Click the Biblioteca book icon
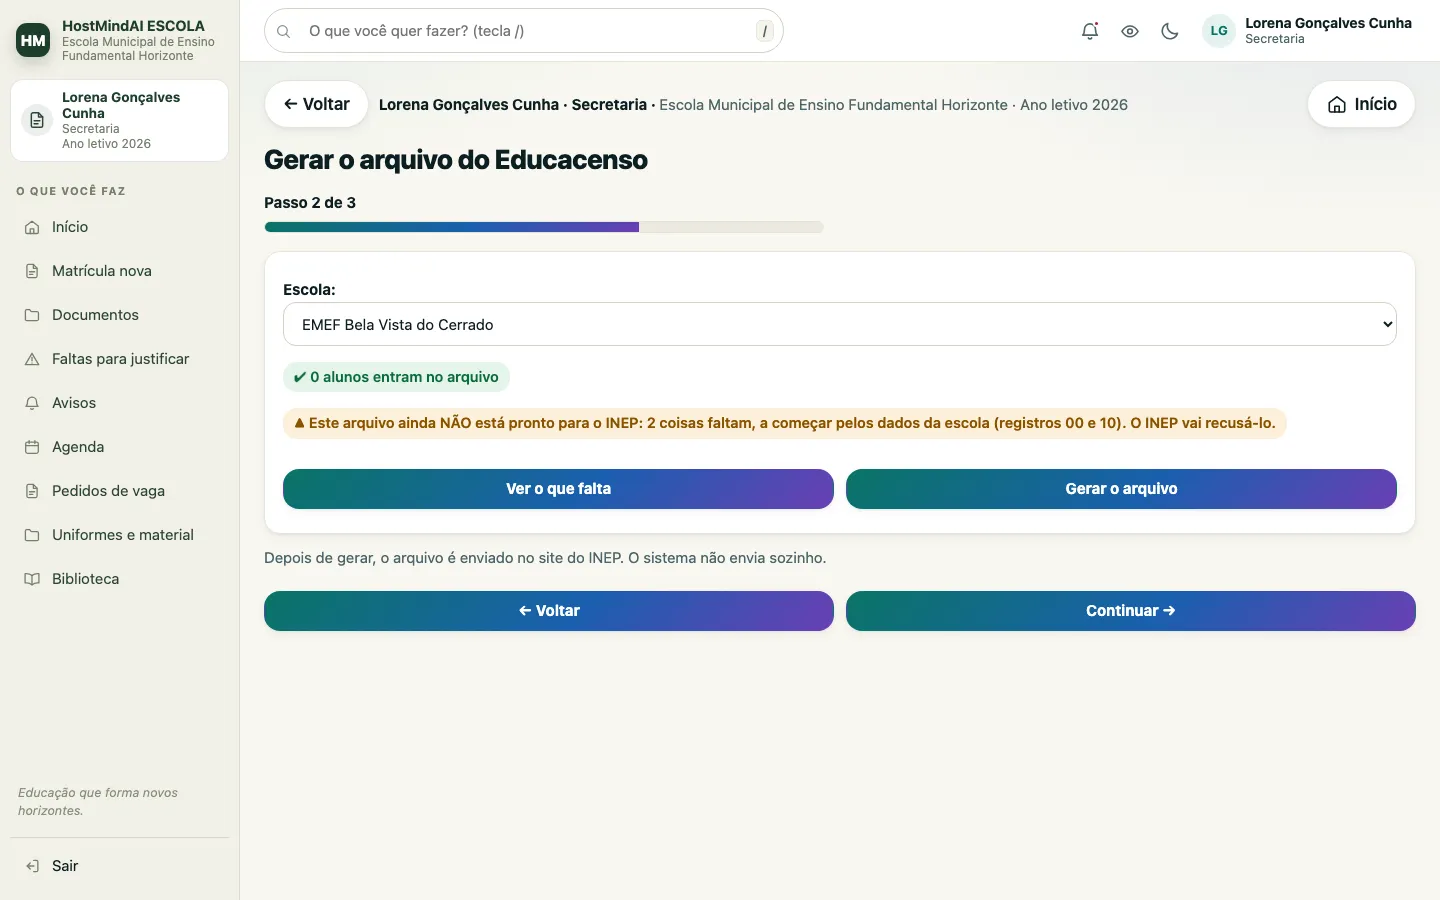The image size is (1440, 900). (32, 579)
